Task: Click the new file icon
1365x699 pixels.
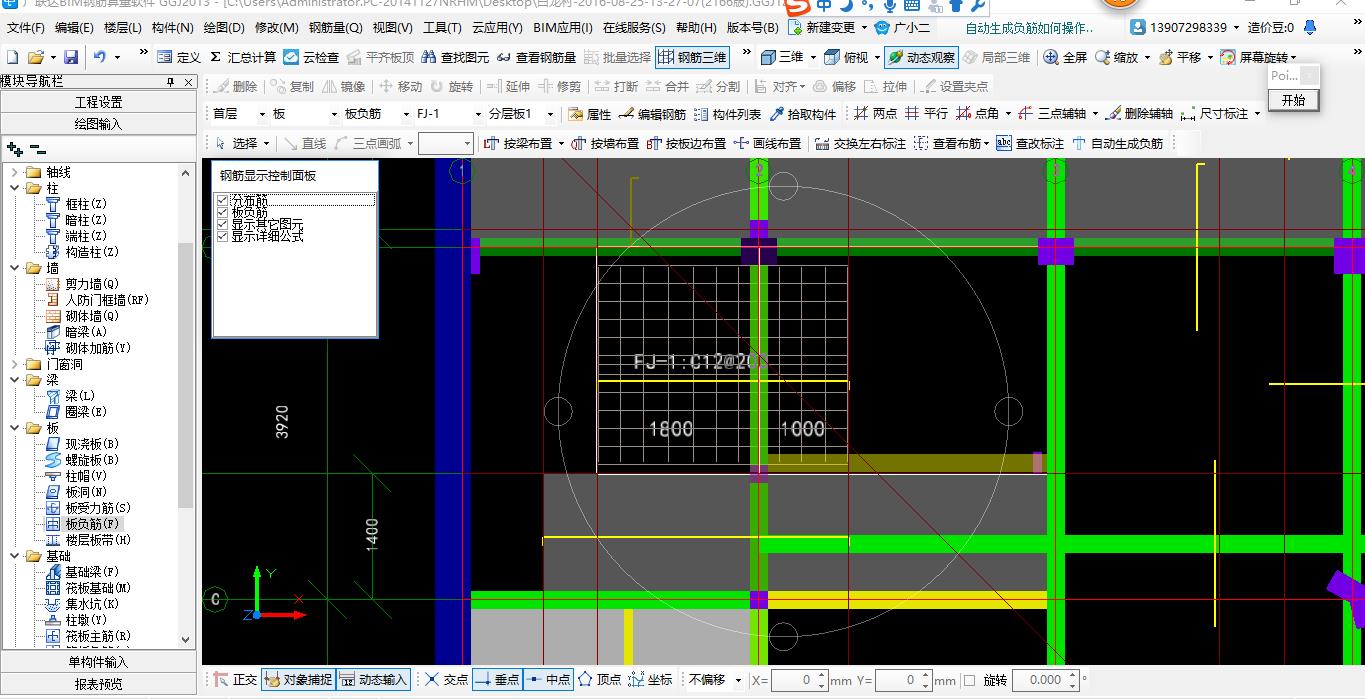Action: point(12,57)
